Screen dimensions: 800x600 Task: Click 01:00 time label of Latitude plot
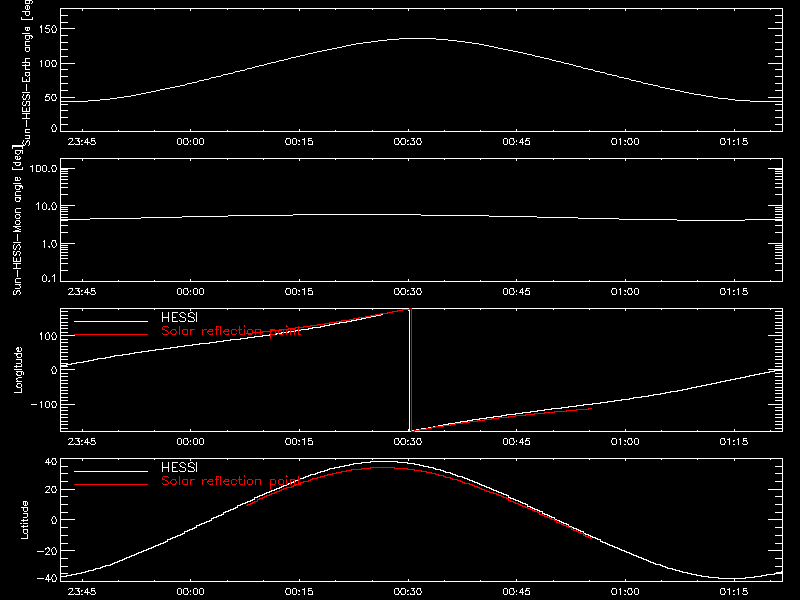click(625, 591)
